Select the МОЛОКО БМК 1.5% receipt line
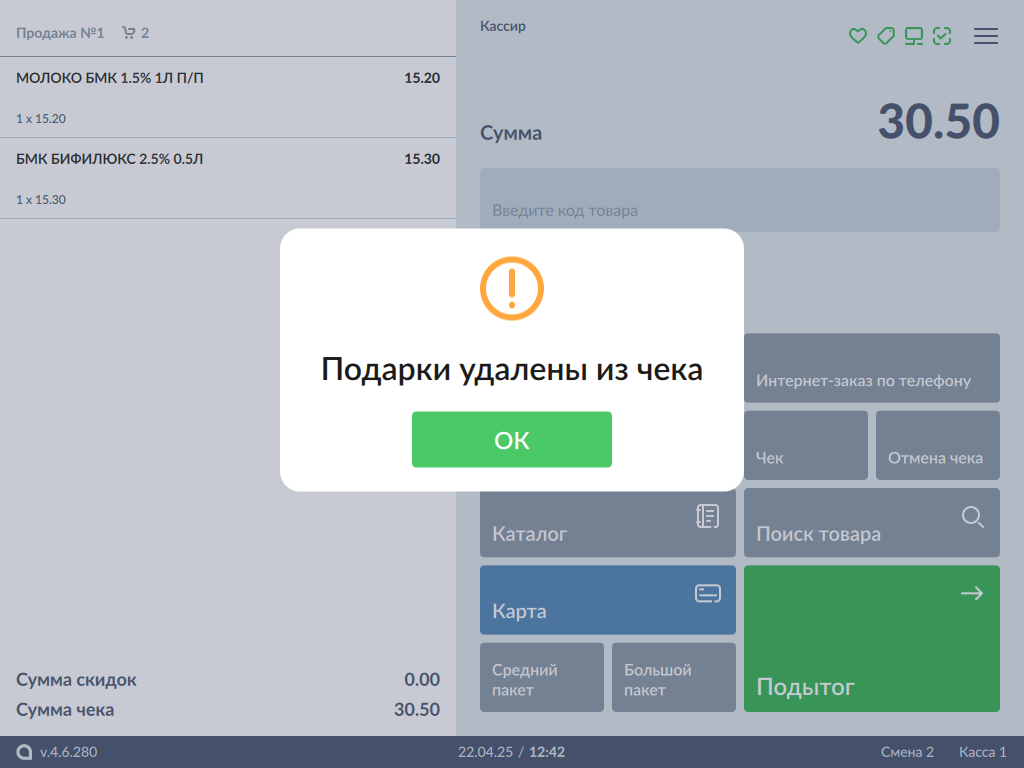The height and width of the screenshot is (768, 1024). coord(228,97)
